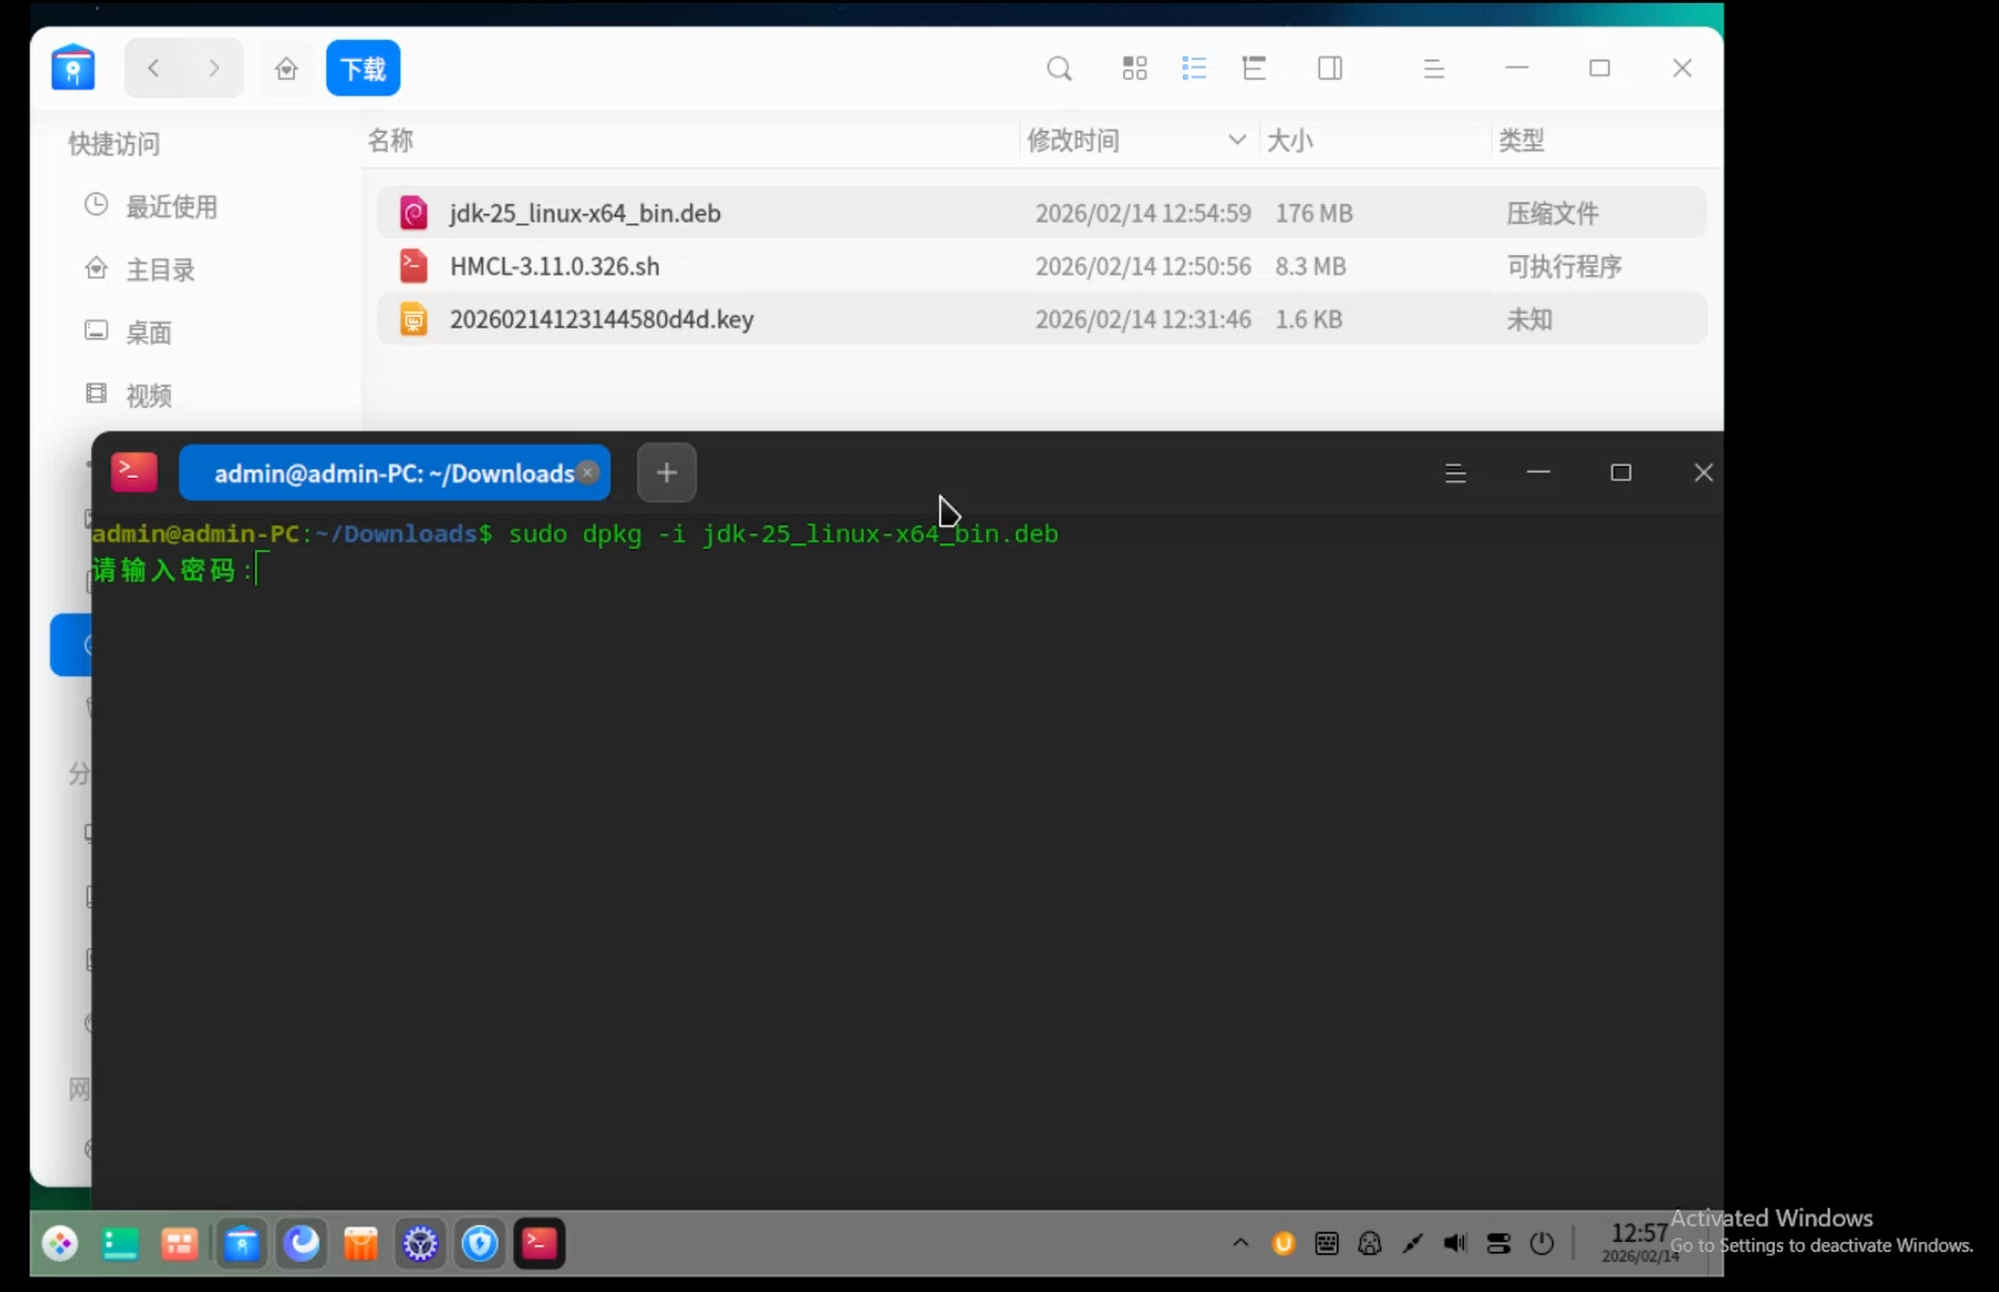Open 最近使用 in the sidebar

pos(170,207)
